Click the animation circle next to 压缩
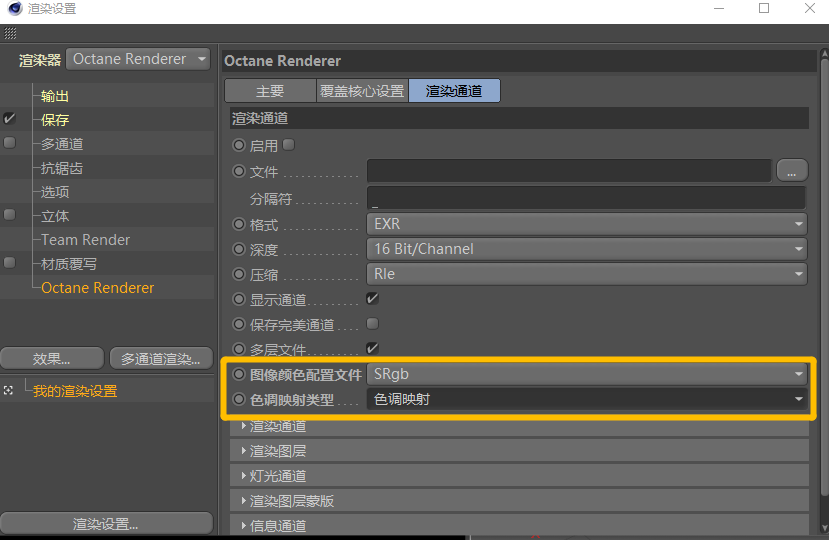This screenshot has width=829, height=540. point(239,274)
